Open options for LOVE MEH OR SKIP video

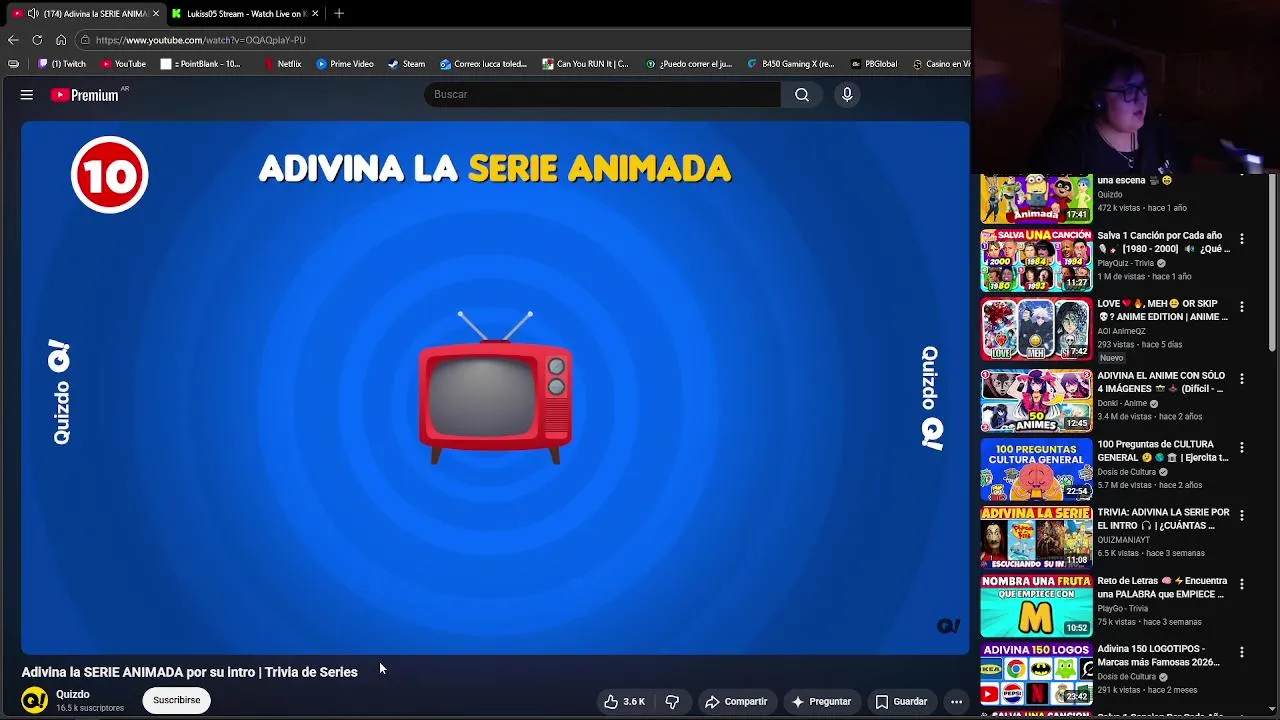(x=1241, y=307)
